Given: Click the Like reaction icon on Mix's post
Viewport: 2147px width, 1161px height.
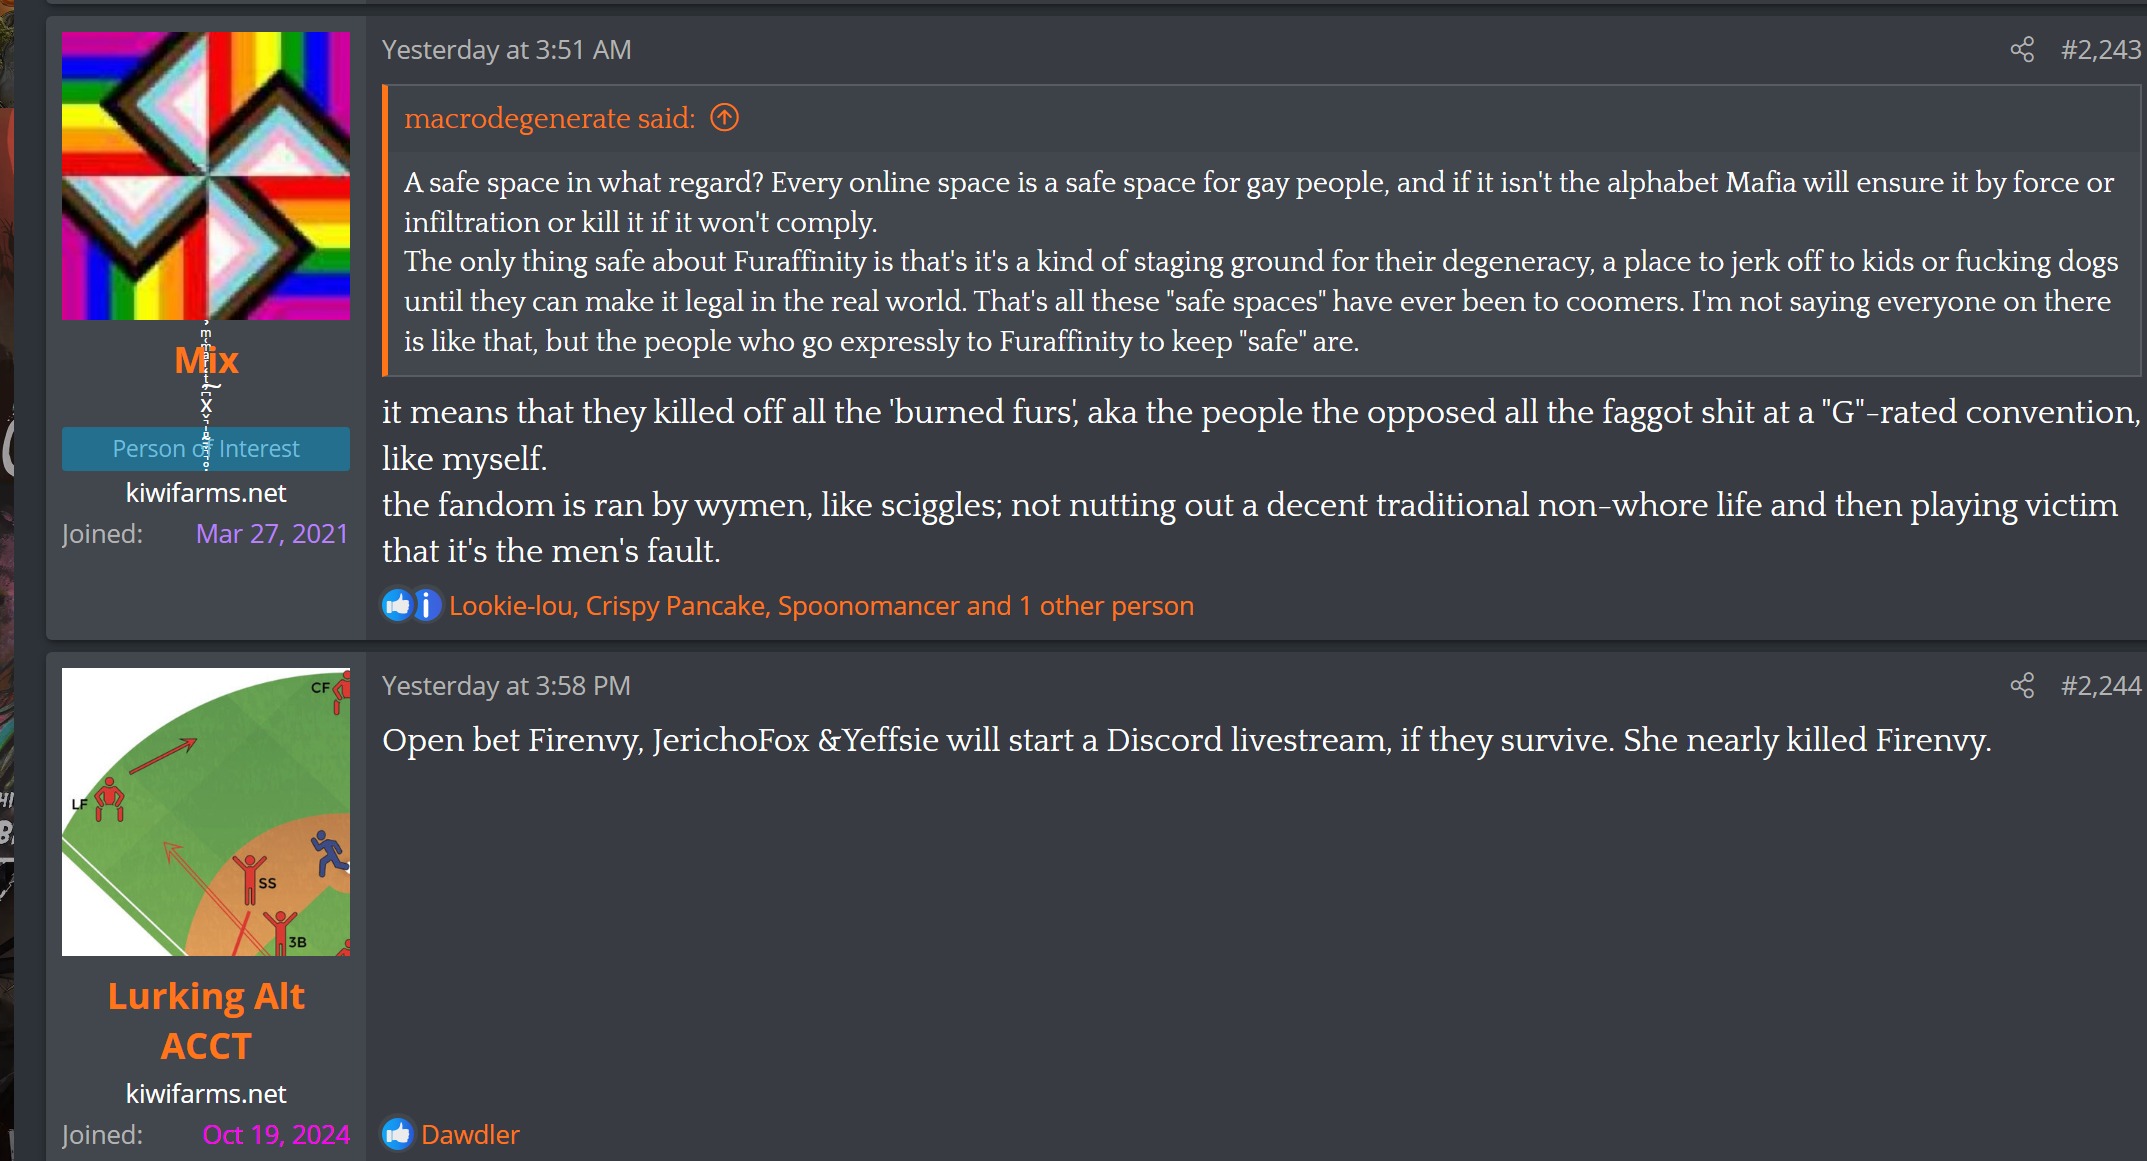Looking at the screenshot, I should 397,605.
